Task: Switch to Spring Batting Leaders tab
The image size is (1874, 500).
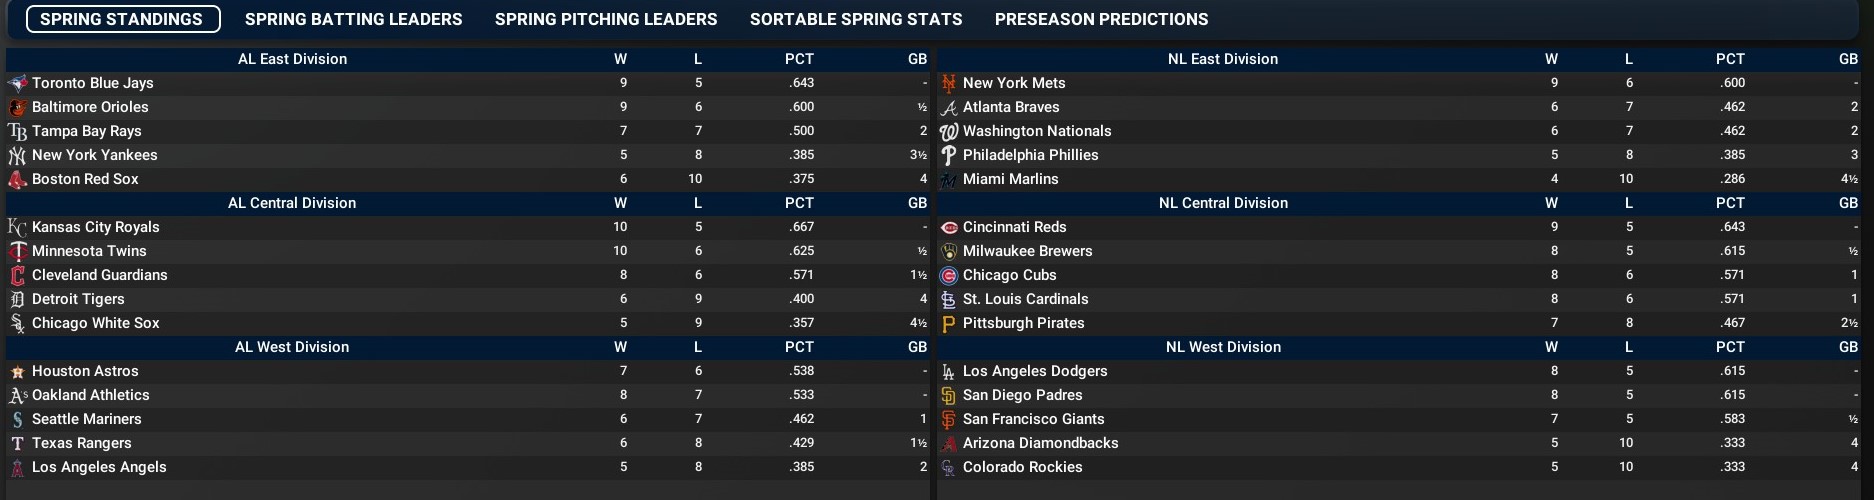Action: click(353, 19)
